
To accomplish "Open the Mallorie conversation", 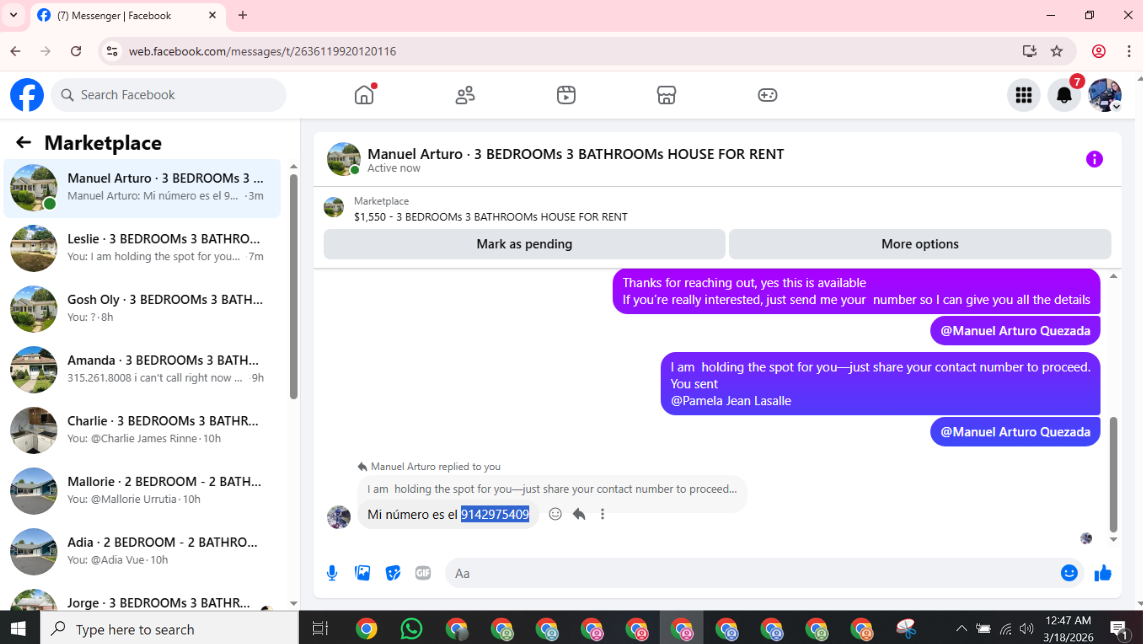I will (x=142, y=490).
